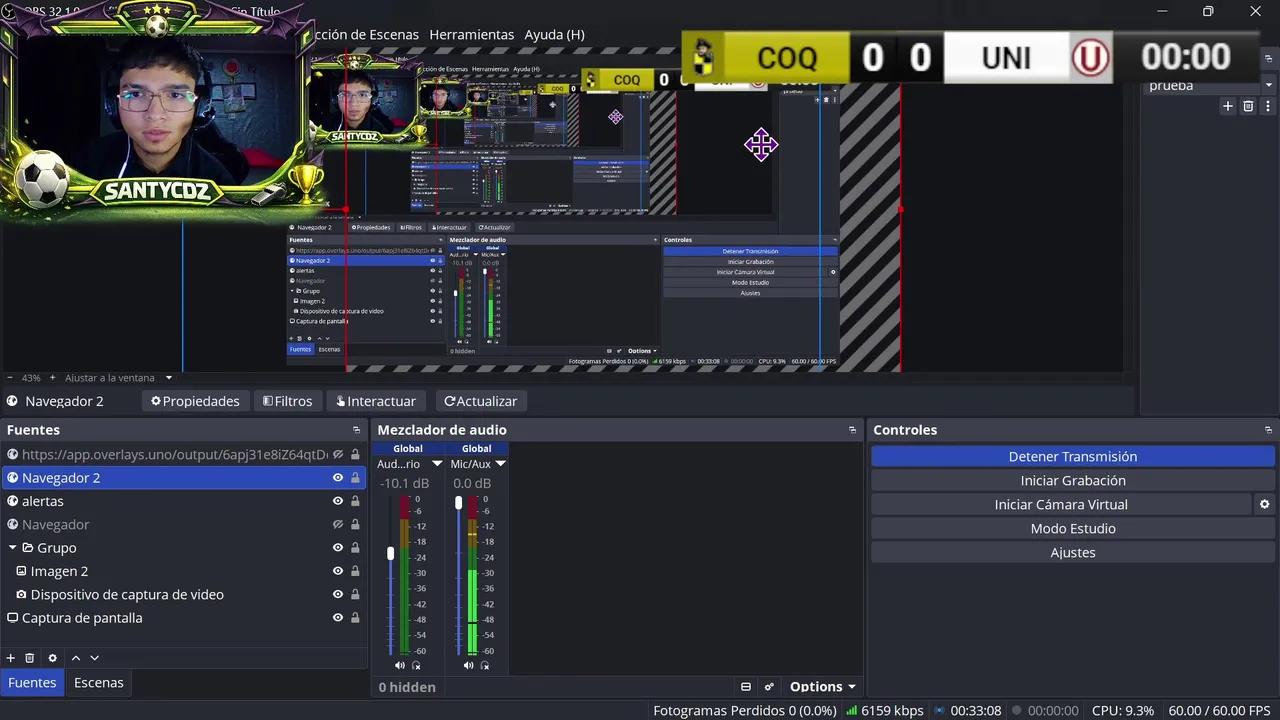Select the COQ vs UNI scoreboard in preview
This screenshot has height=720, width=1280.
(x=970, y=57)
